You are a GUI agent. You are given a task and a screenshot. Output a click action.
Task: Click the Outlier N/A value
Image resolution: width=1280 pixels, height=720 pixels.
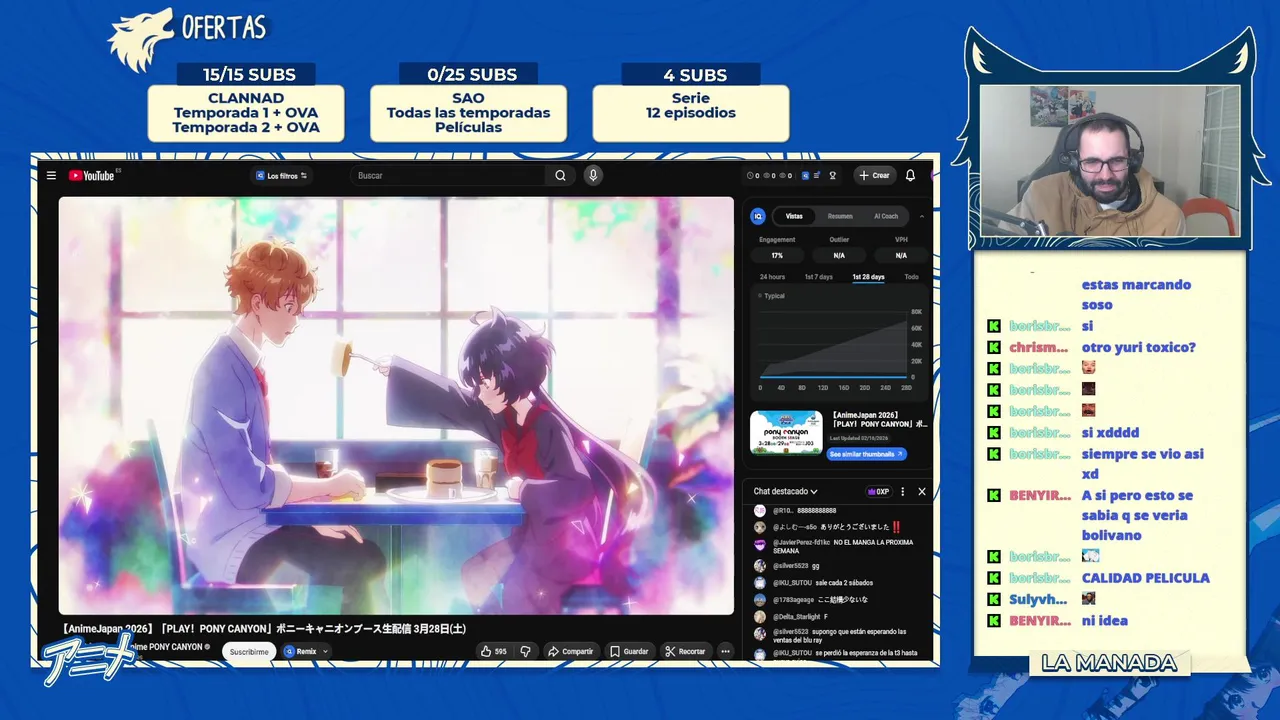(x=839, y=255)
